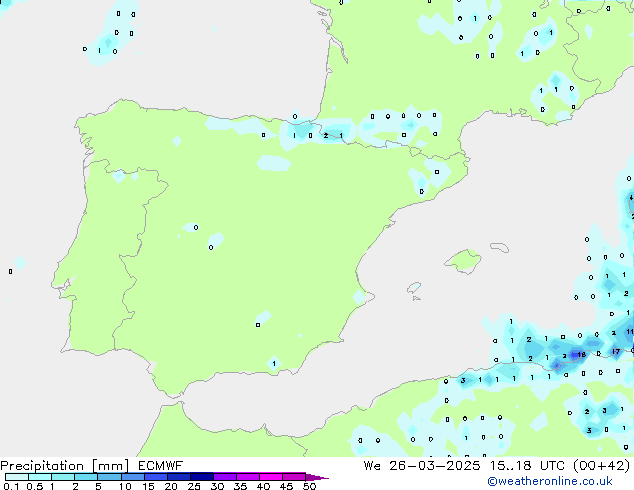Click Mallorca island on the map

tap(464, 261)
